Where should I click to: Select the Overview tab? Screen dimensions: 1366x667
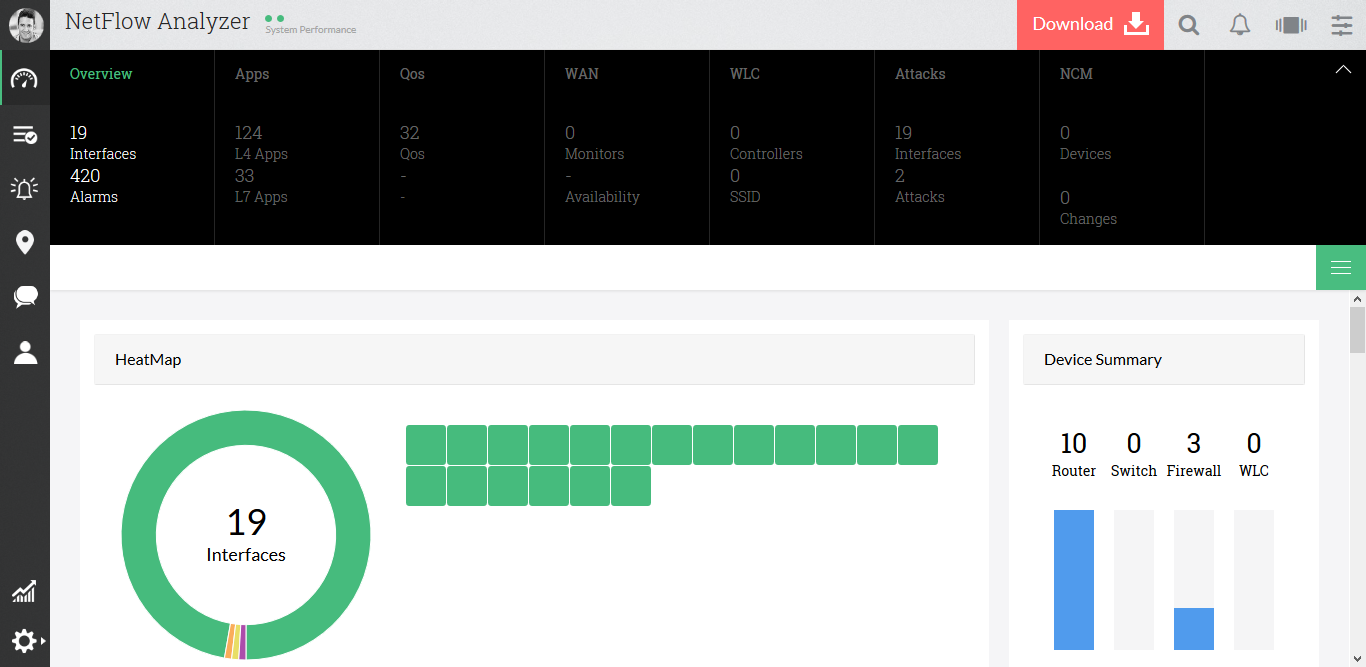[x=101, y=74]
